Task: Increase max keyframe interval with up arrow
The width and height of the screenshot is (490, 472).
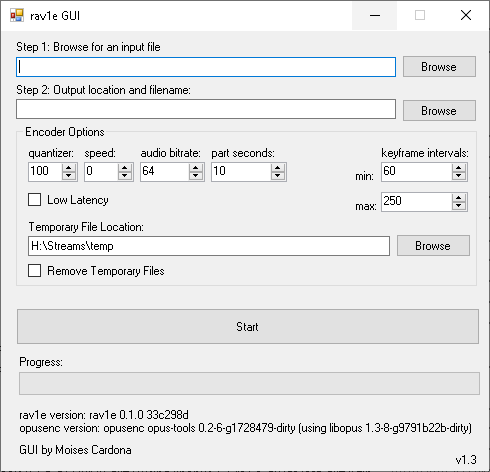Action: (x=459, y=198)
